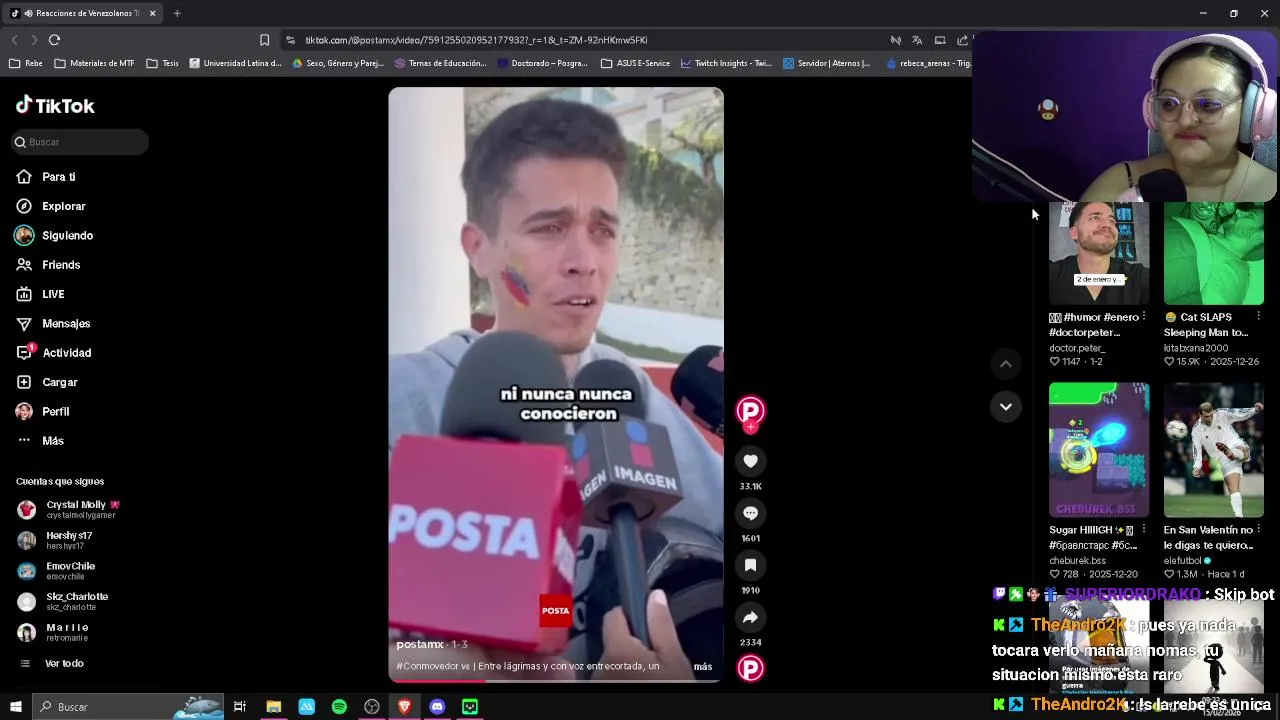Open Cat SLAPS Sleeping Man thumbnail
The height and width of the screenshot is (720, 1280).
click(x=1213, y=254)
